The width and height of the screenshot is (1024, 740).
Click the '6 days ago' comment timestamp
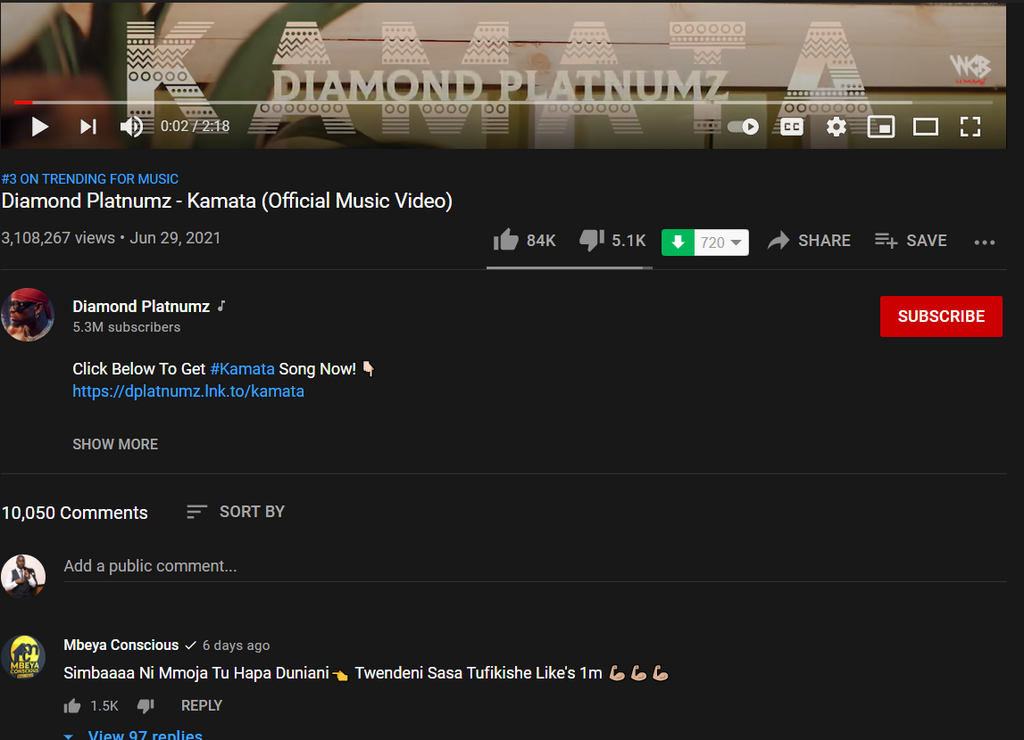[x=236, y=645]
